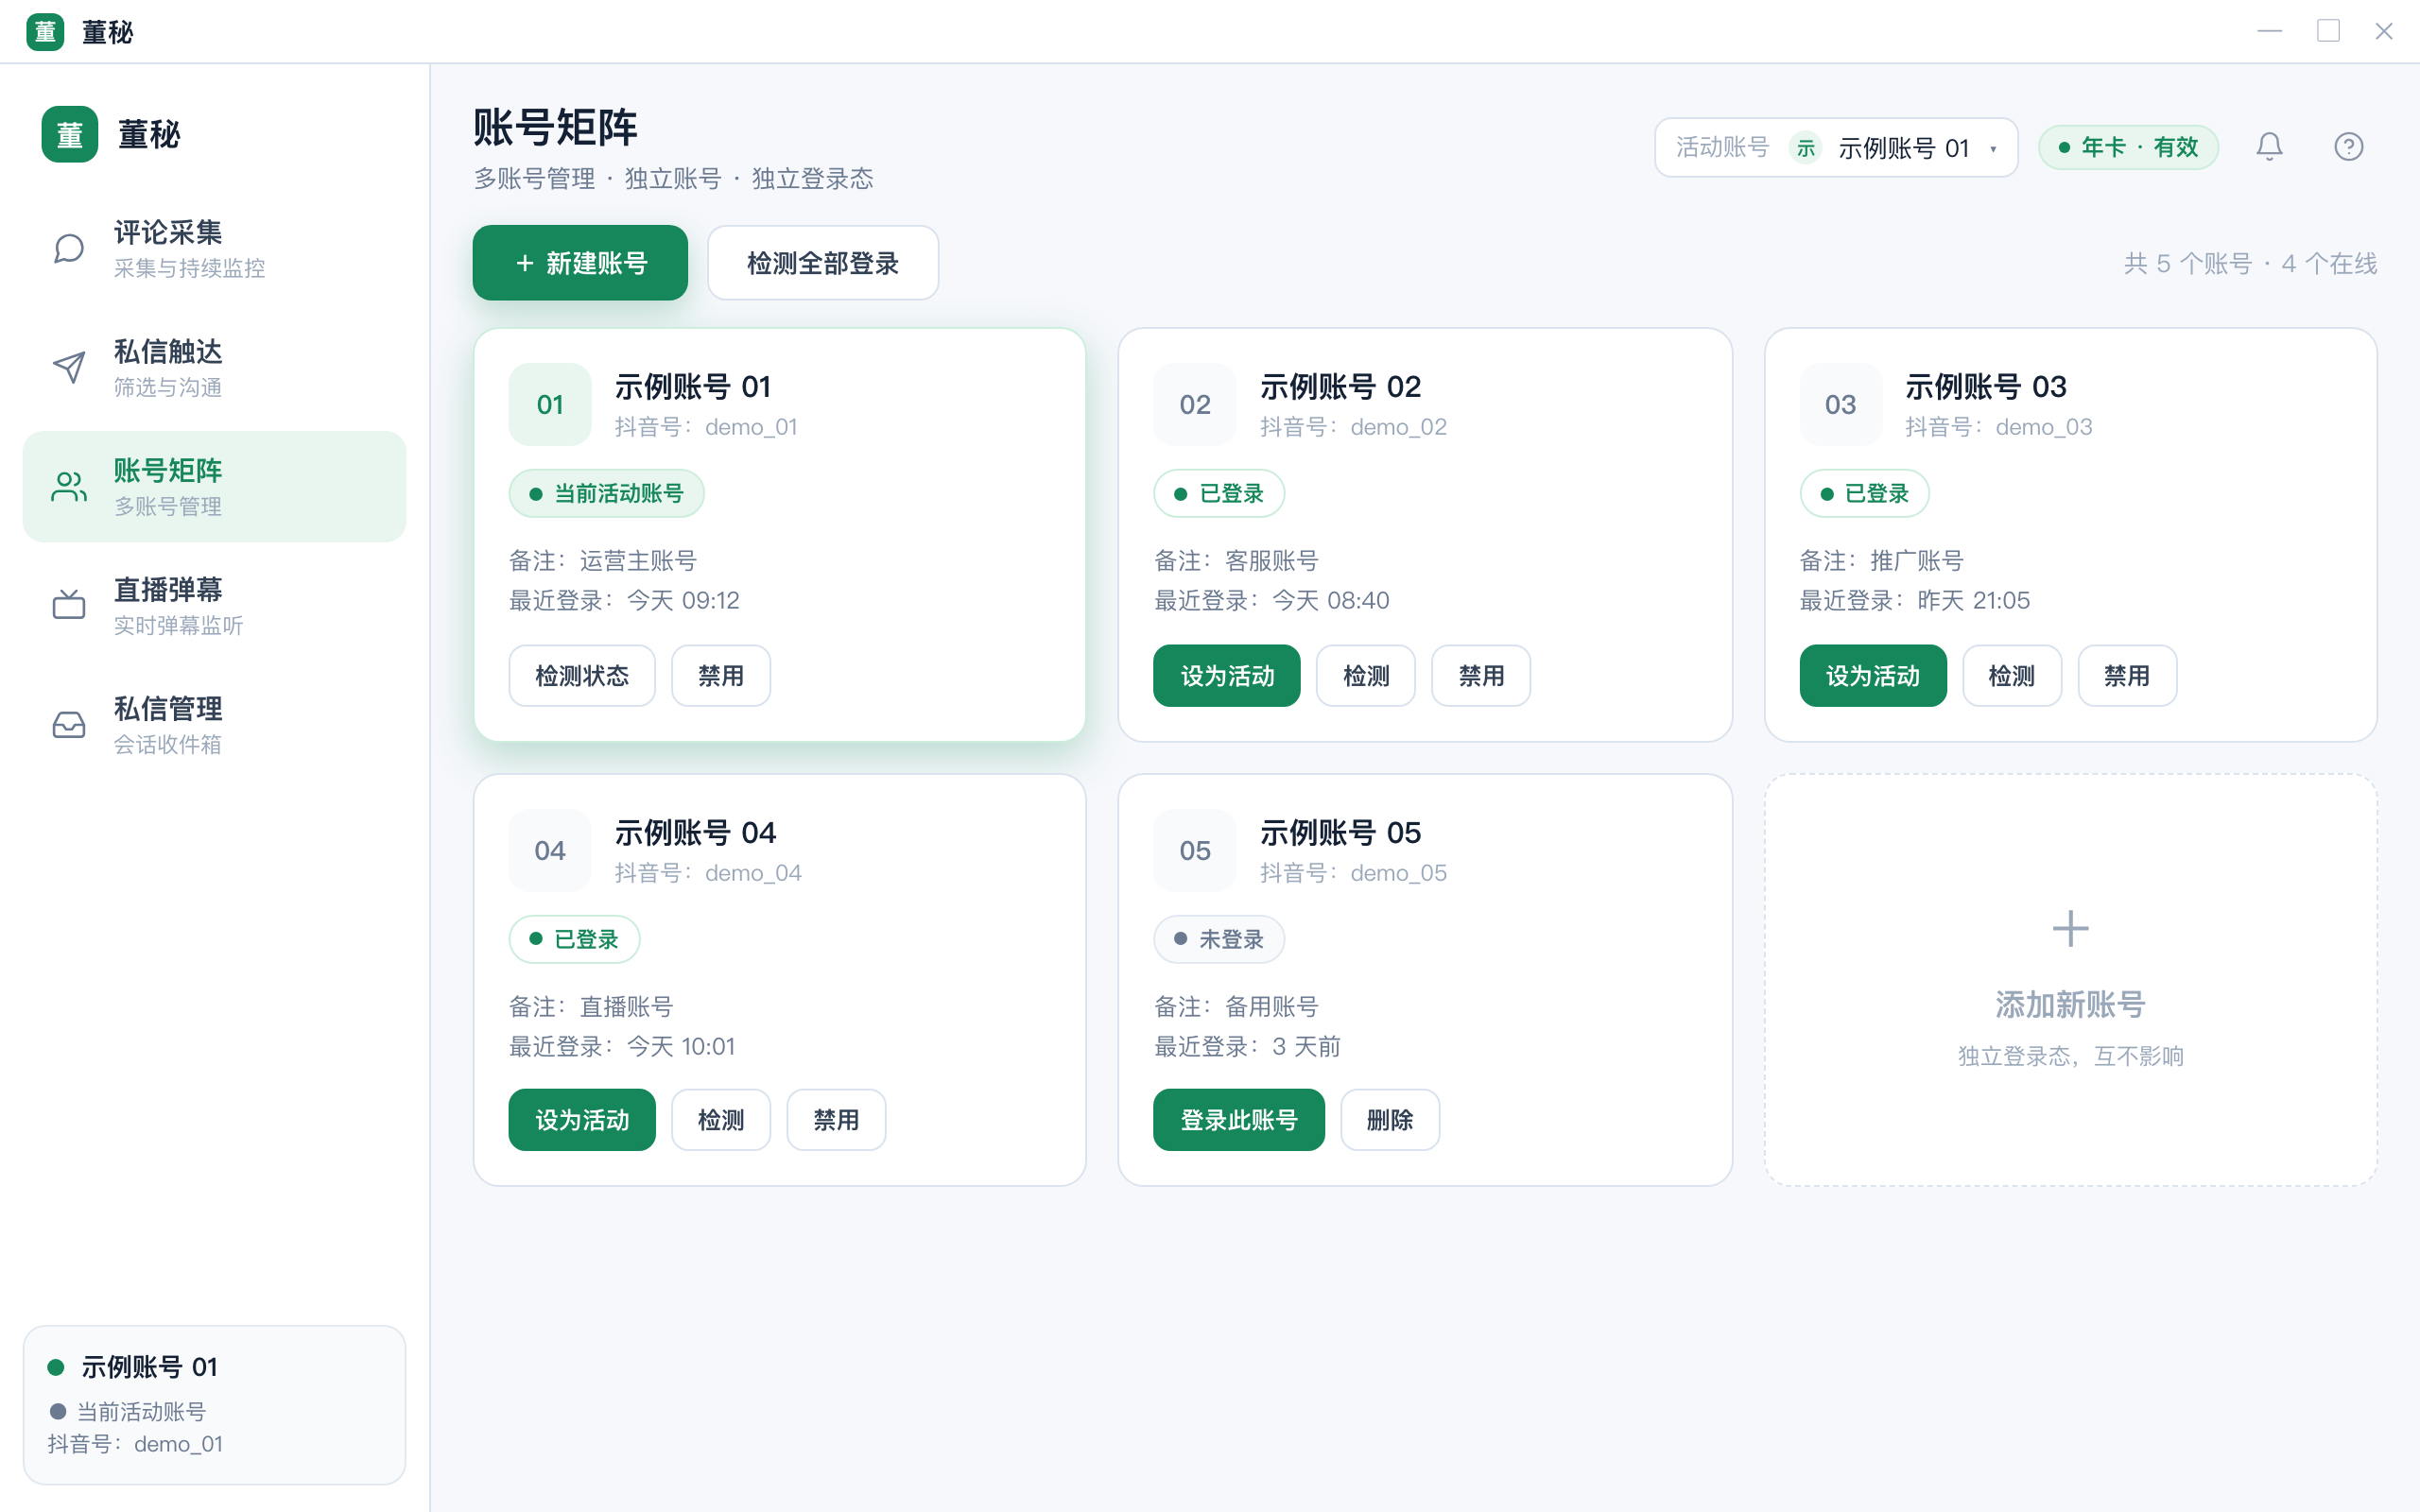Click the 评论采集 chat bubble icon

pos(68,248)
